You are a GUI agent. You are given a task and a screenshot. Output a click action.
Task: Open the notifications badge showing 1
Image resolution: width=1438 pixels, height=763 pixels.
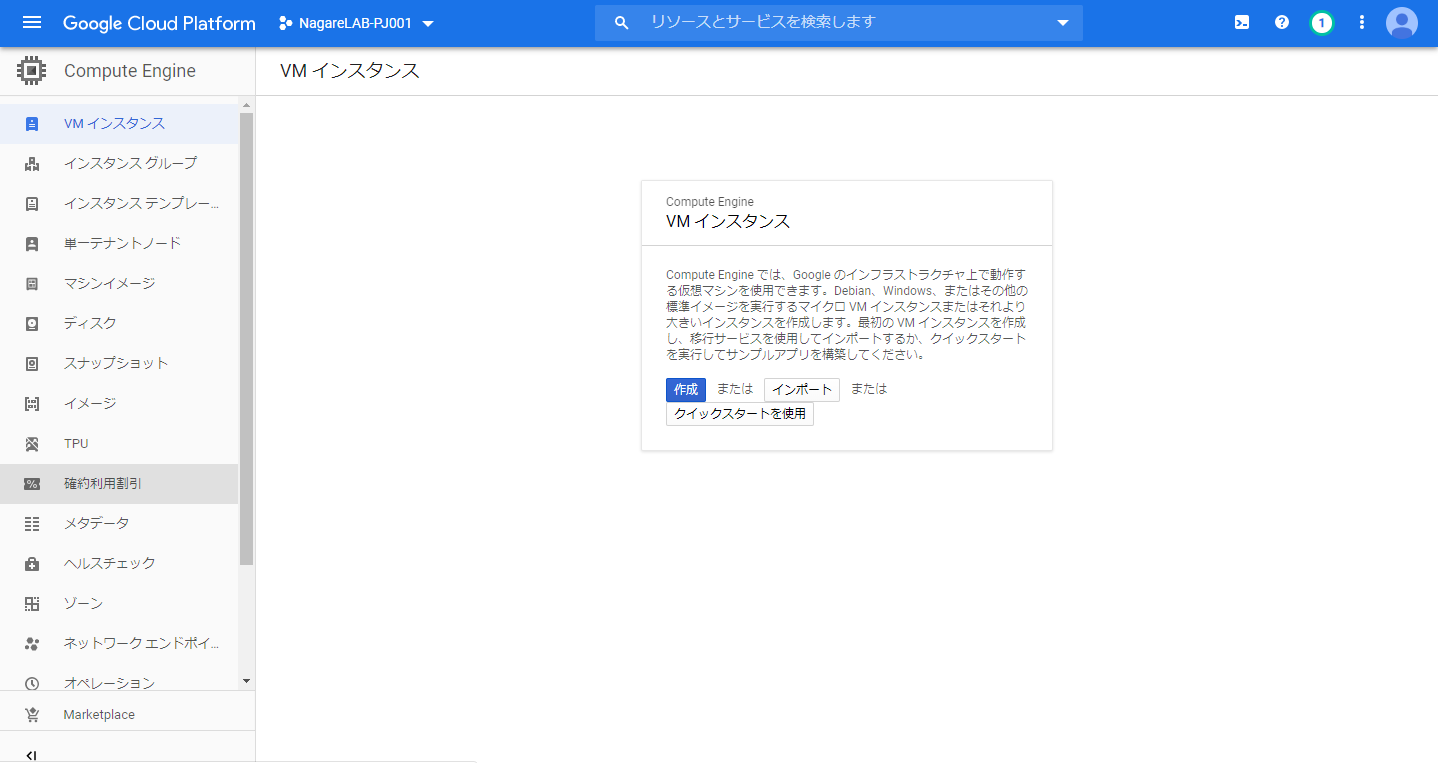pyautogui.click(x=1322, y=22)
